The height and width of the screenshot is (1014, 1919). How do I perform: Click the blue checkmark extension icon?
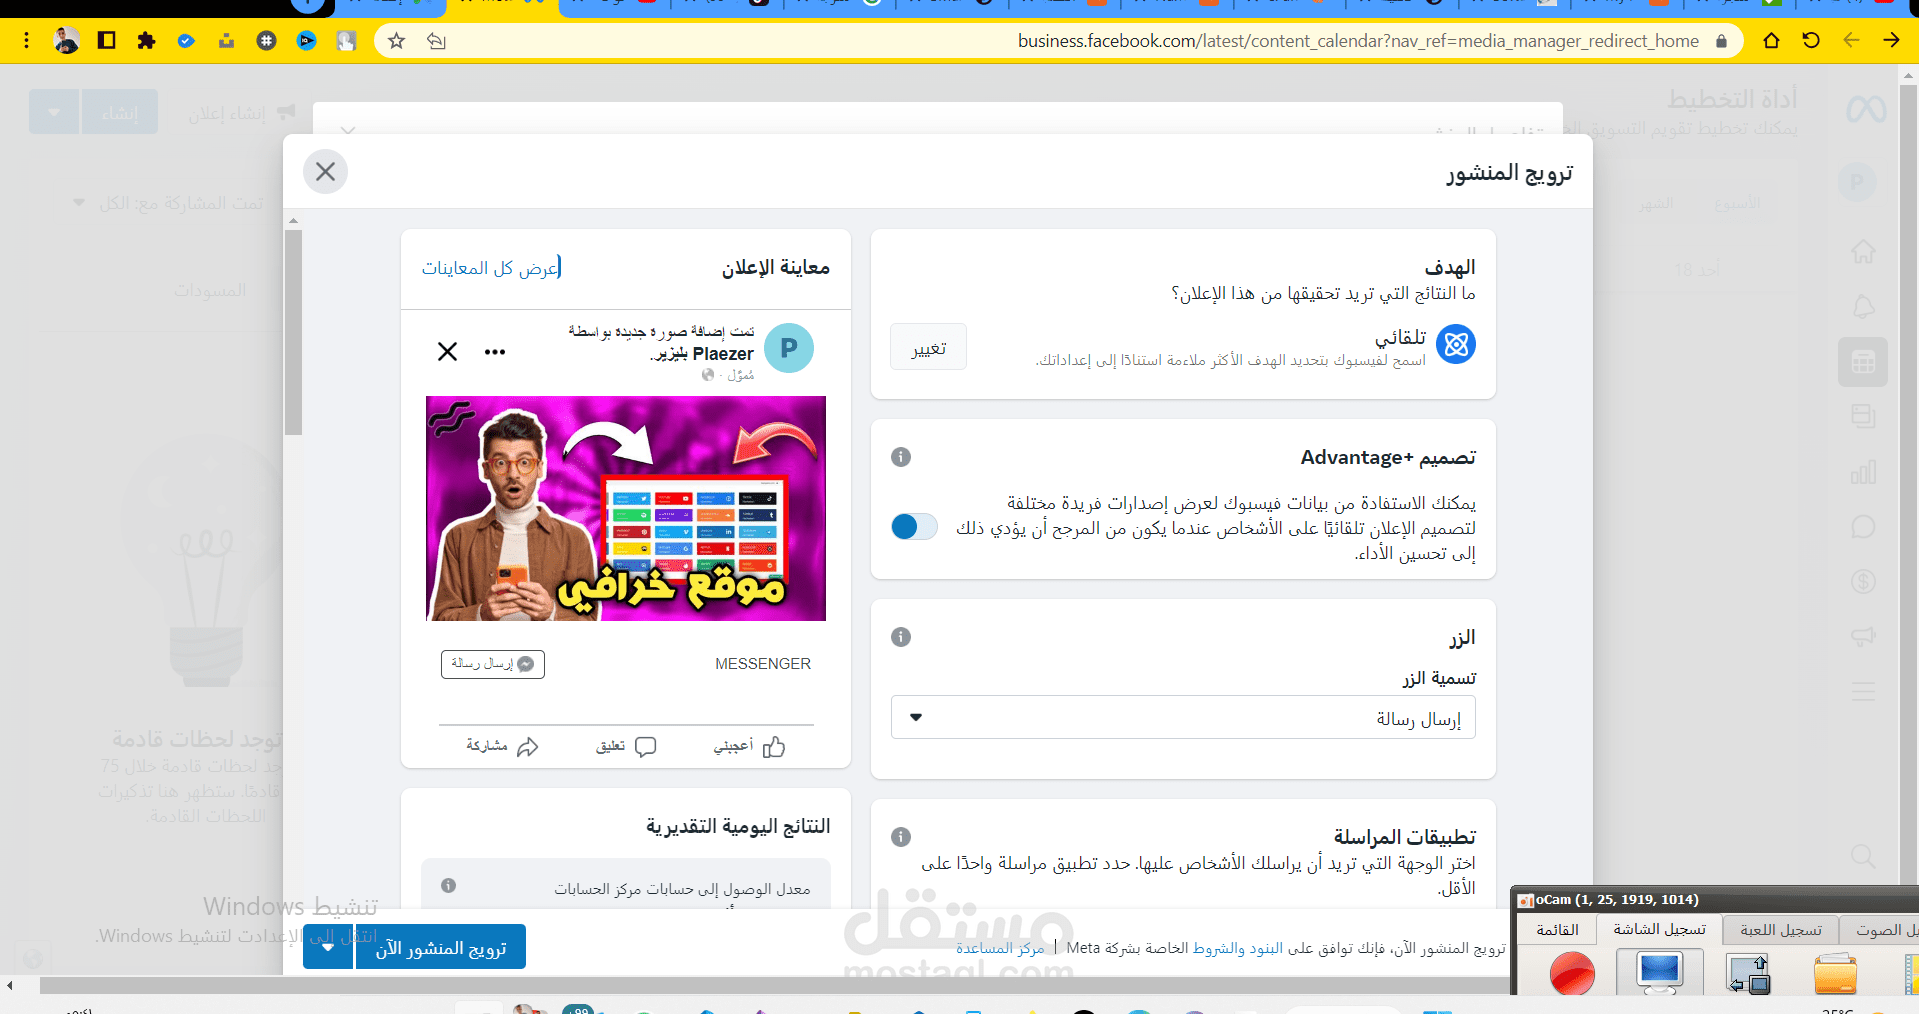click(186, 41)
